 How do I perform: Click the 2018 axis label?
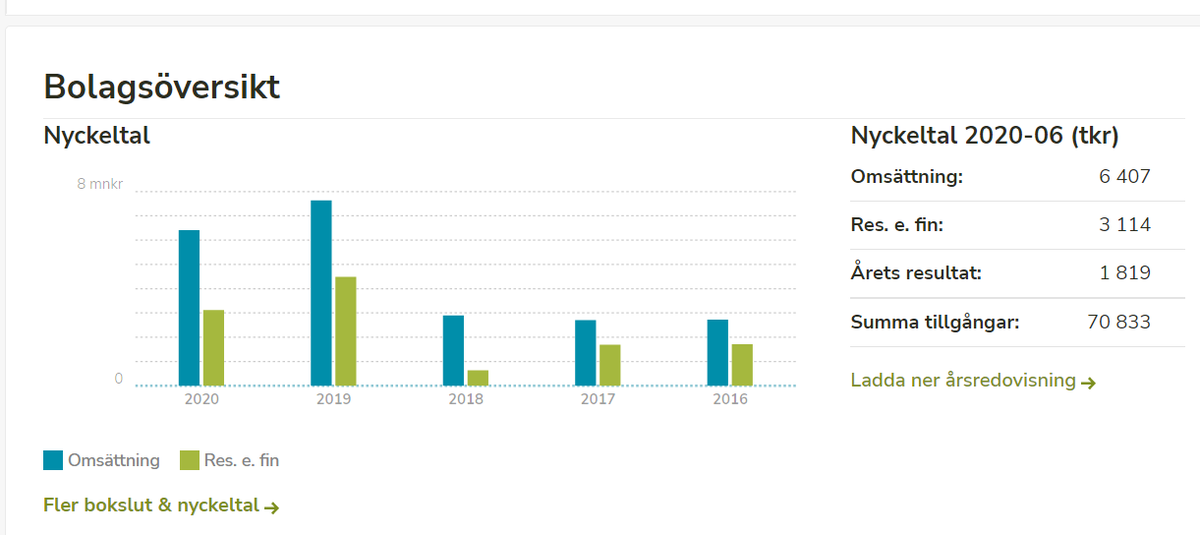click(465, 399)
